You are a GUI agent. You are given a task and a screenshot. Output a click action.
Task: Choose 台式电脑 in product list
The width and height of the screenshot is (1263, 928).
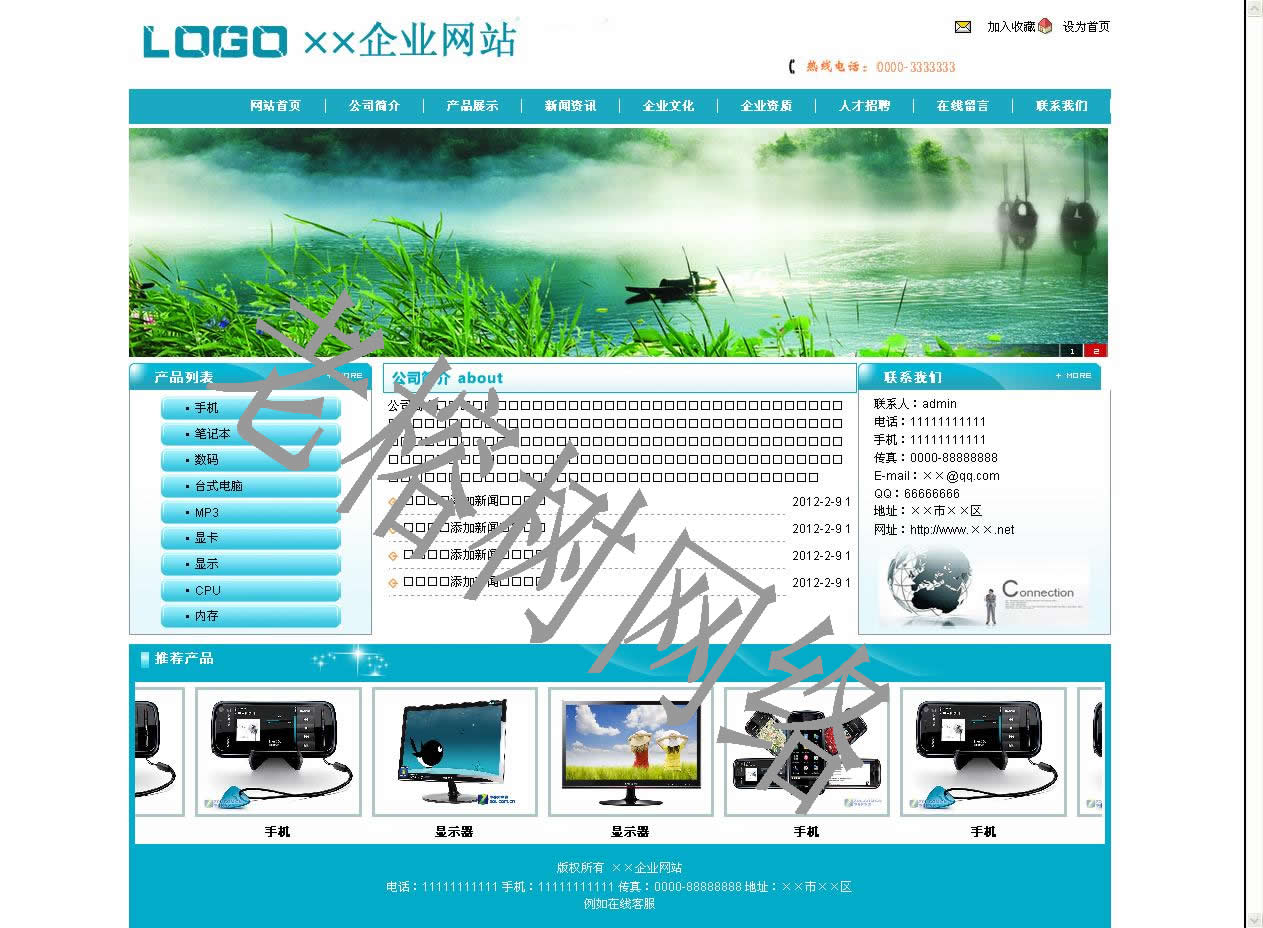(x=250, y=486)
